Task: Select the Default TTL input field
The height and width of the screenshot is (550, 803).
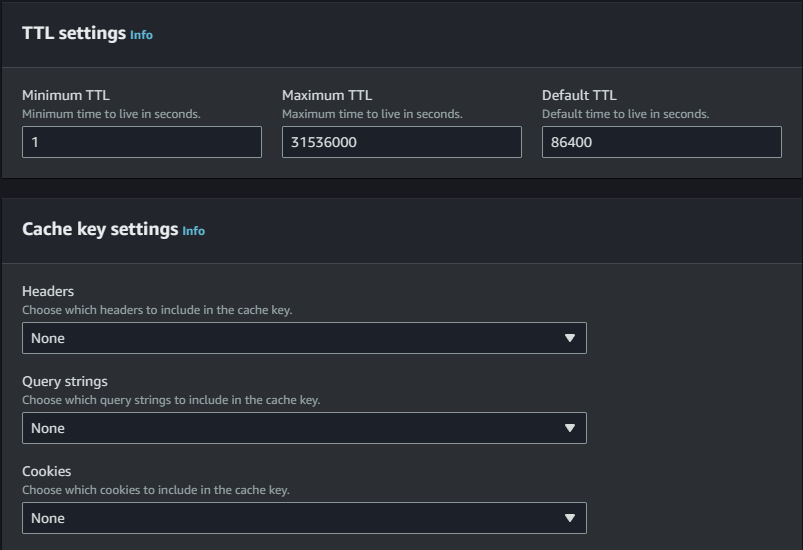Action: [x=661, y=142]
